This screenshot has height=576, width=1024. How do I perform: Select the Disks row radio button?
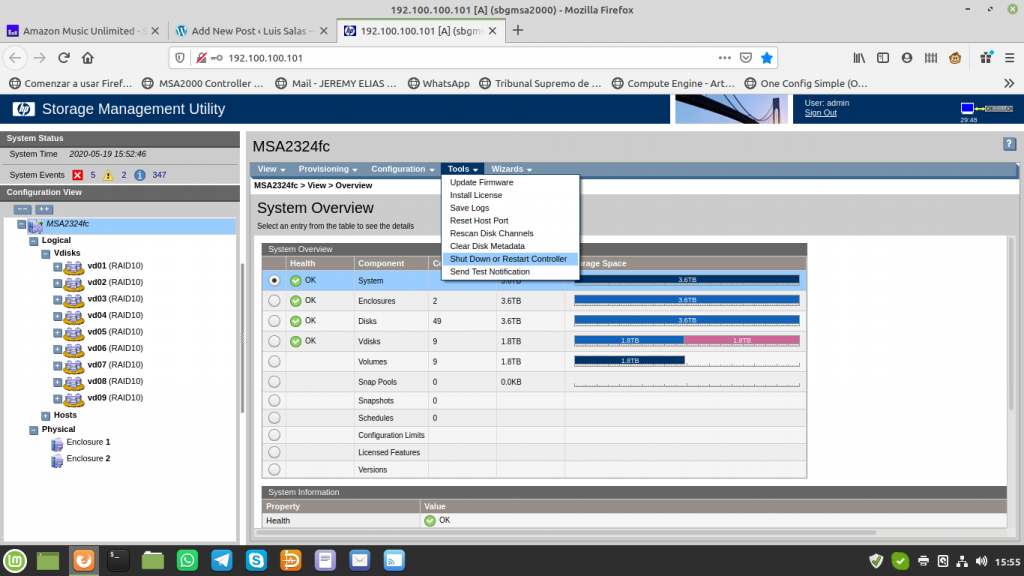[274, 321]
